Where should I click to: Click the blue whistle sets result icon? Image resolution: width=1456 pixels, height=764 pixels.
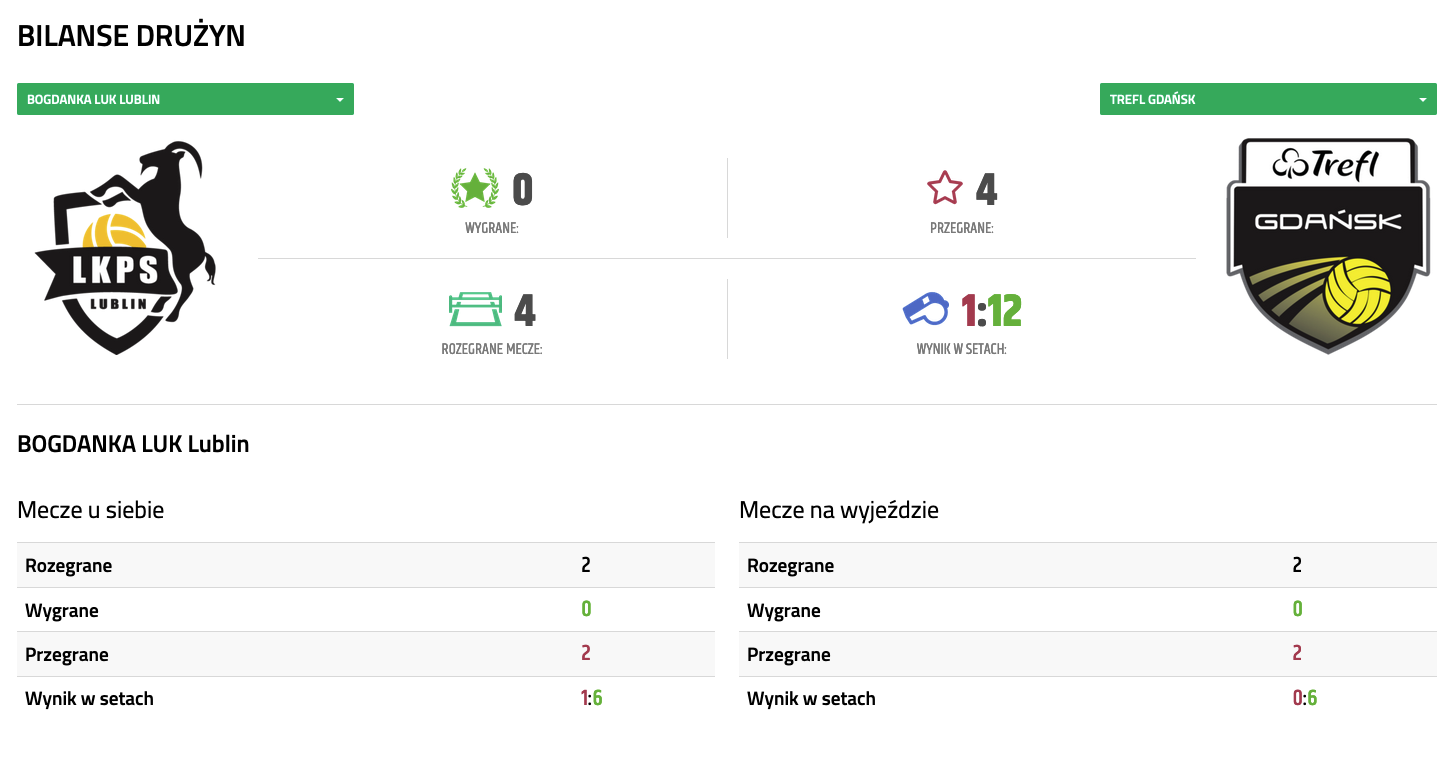click(x=925, y=309)
